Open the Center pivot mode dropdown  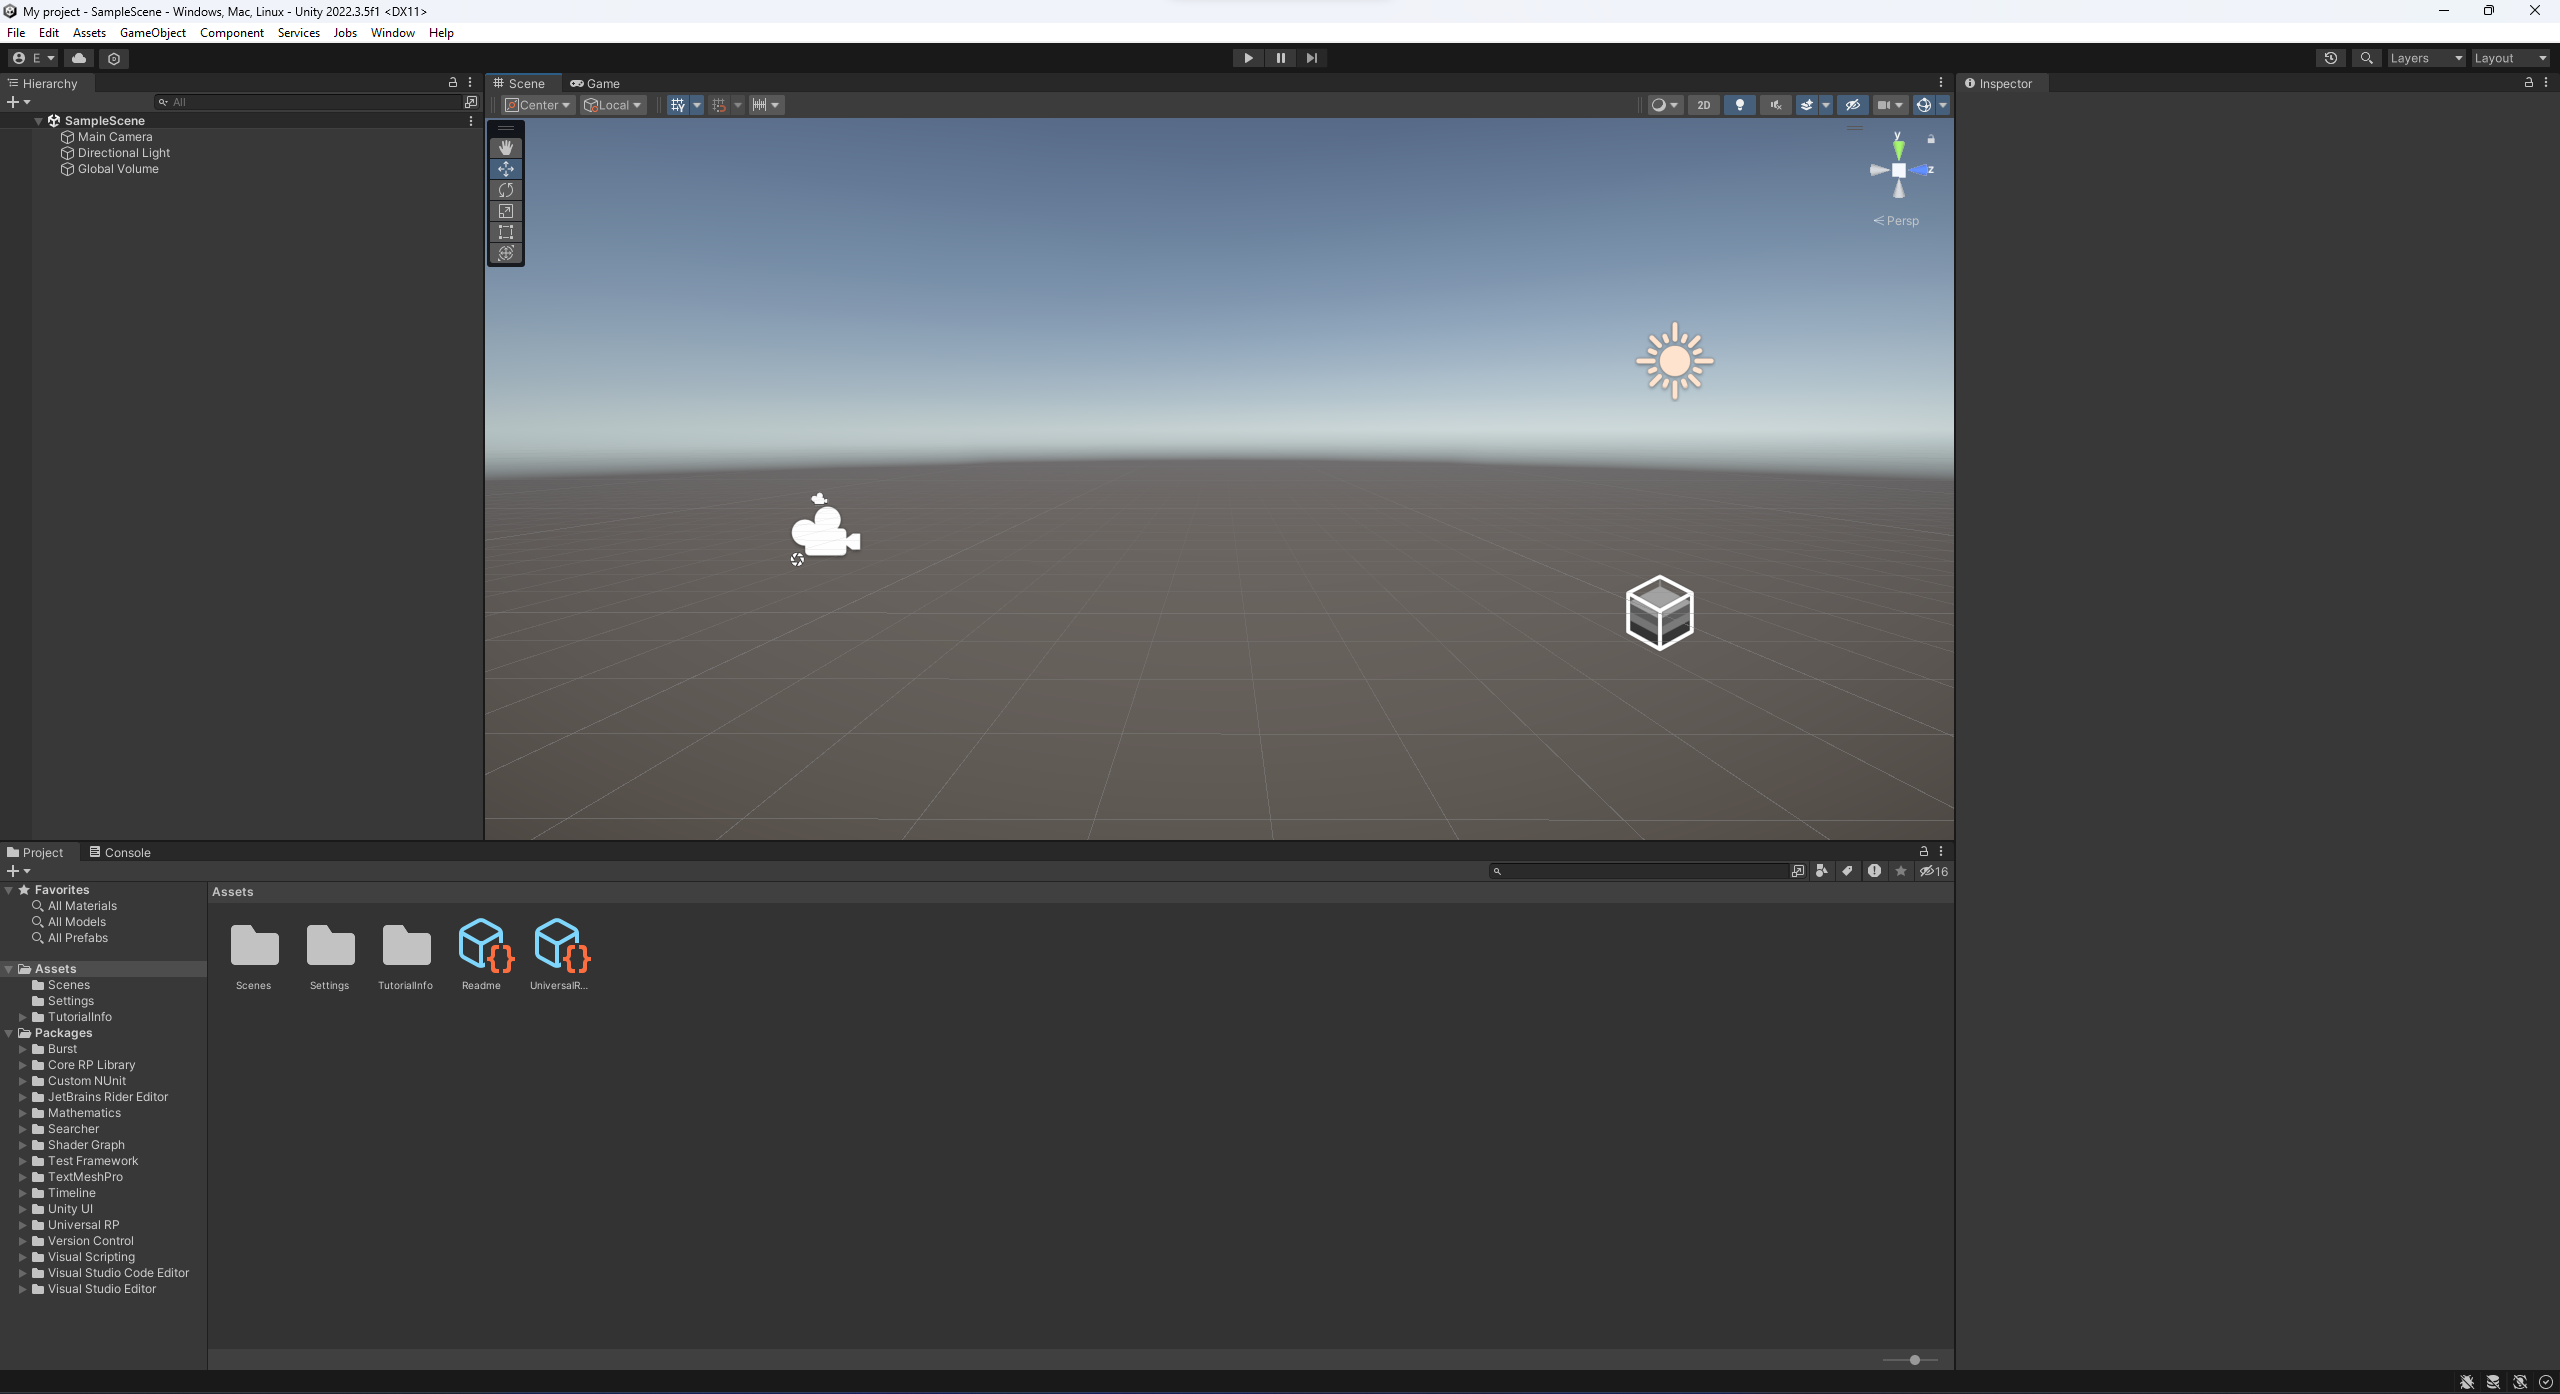pyautogui.click(x=538, y=105)
